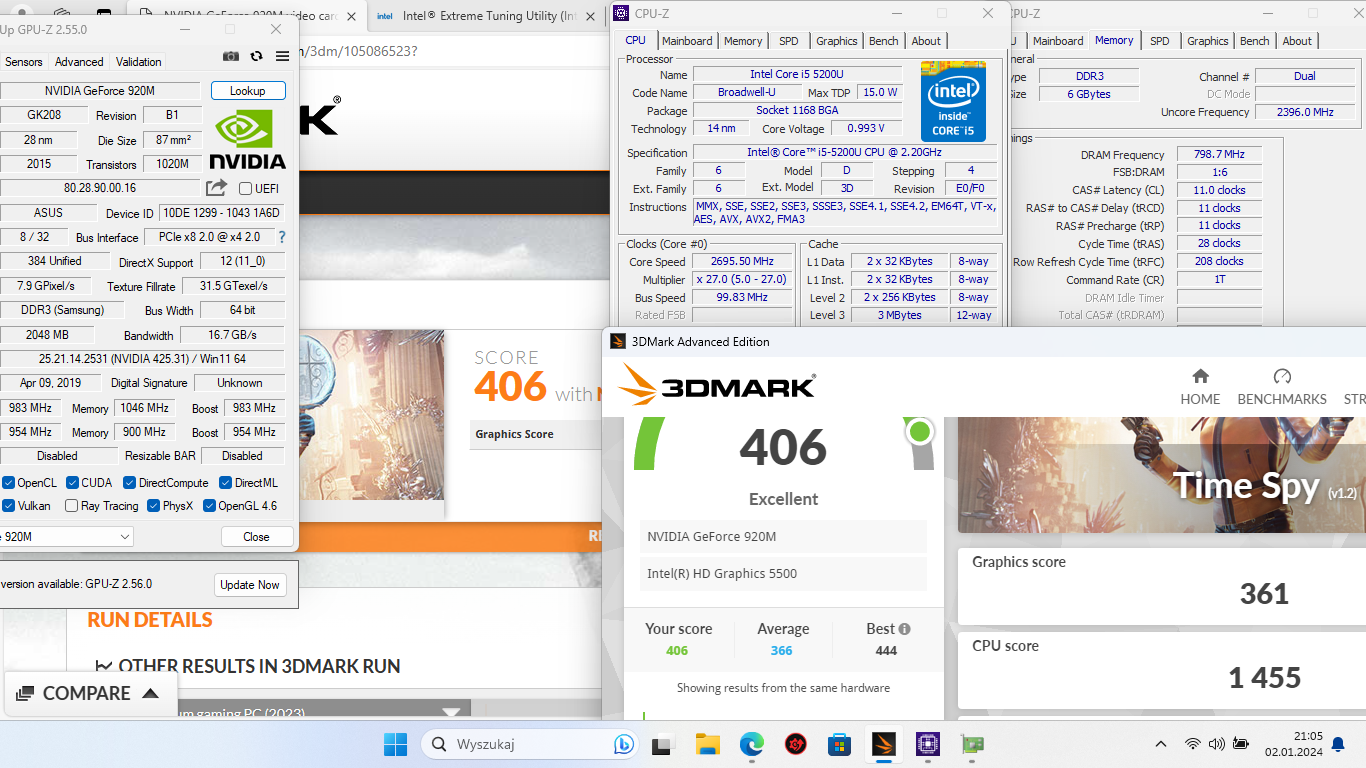Click the Bing icon in taskbar search

coord(623,744)
